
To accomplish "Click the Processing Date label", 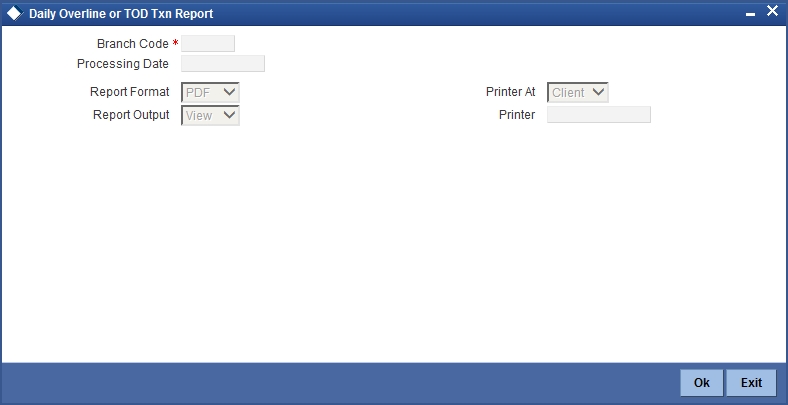I will [123, 64].
